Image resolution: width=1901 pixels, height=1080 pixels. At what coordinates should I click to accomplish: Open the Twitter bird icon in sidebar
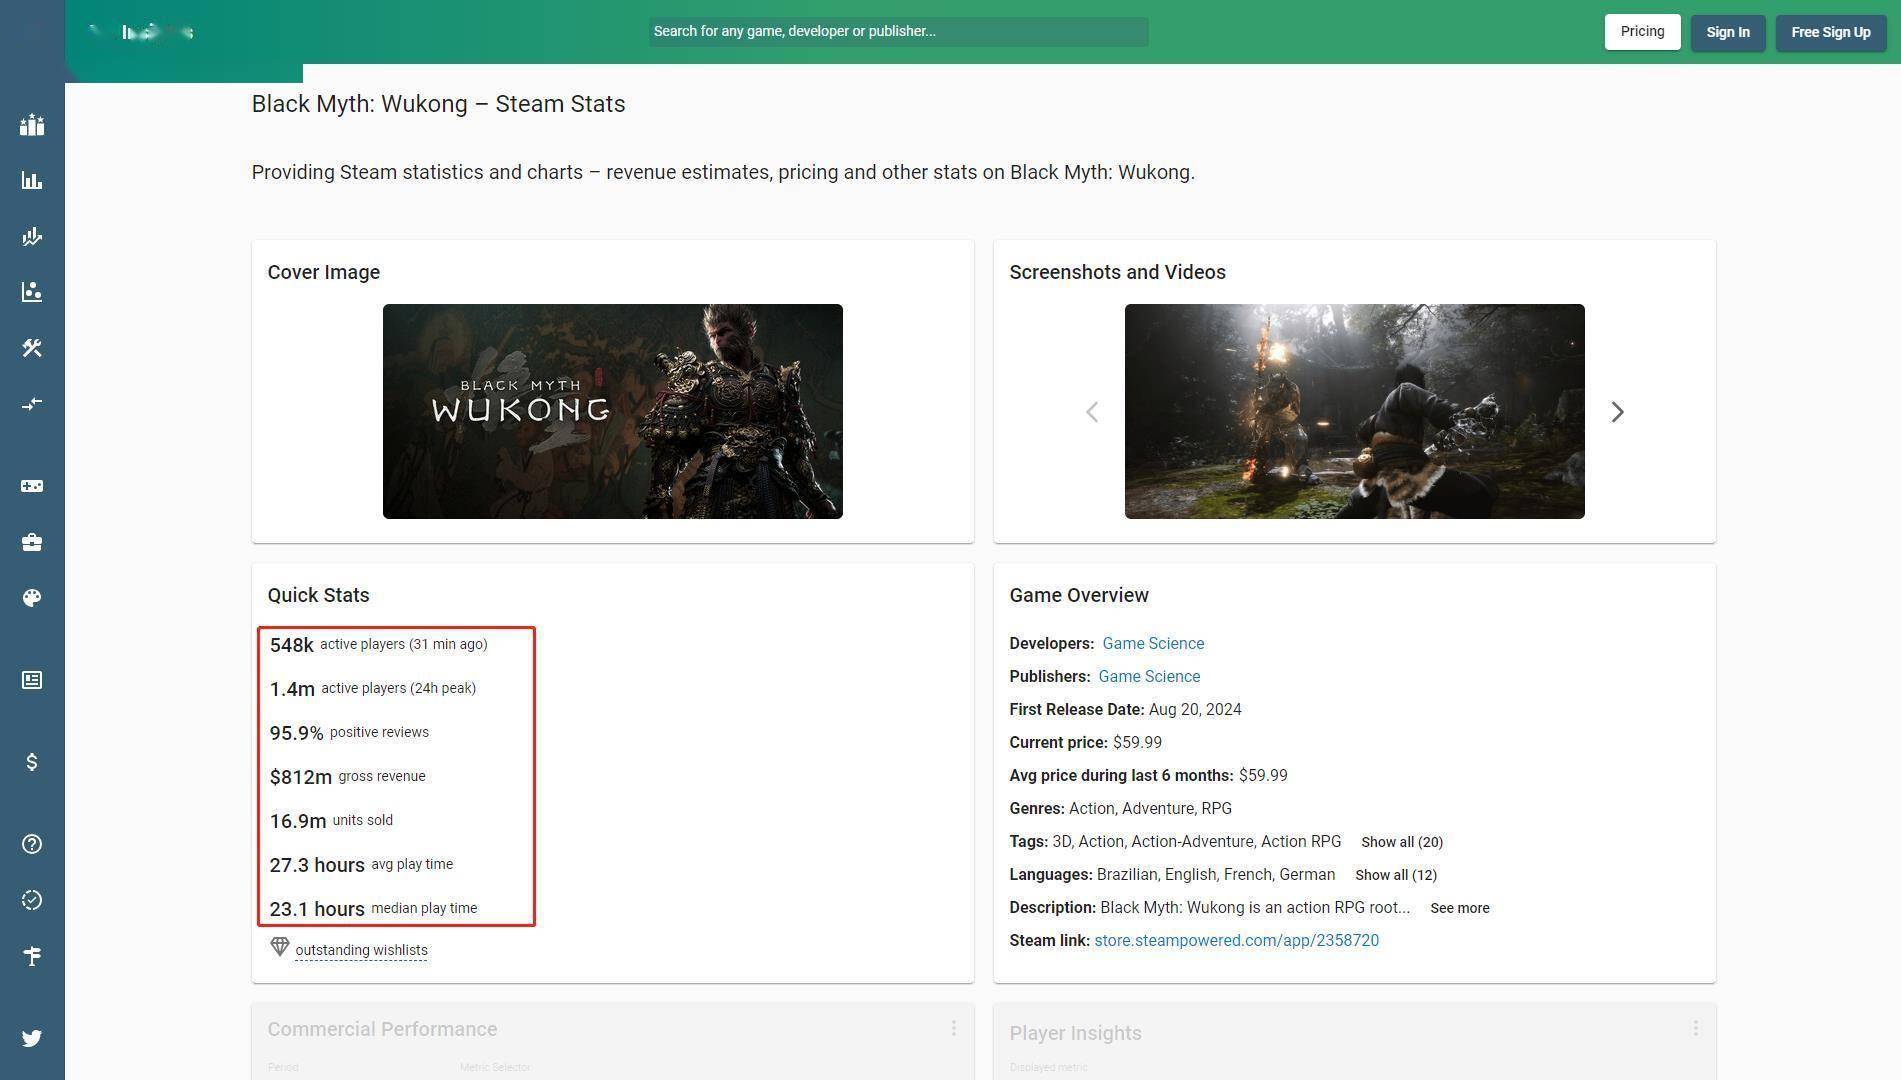pos(32,1038)
